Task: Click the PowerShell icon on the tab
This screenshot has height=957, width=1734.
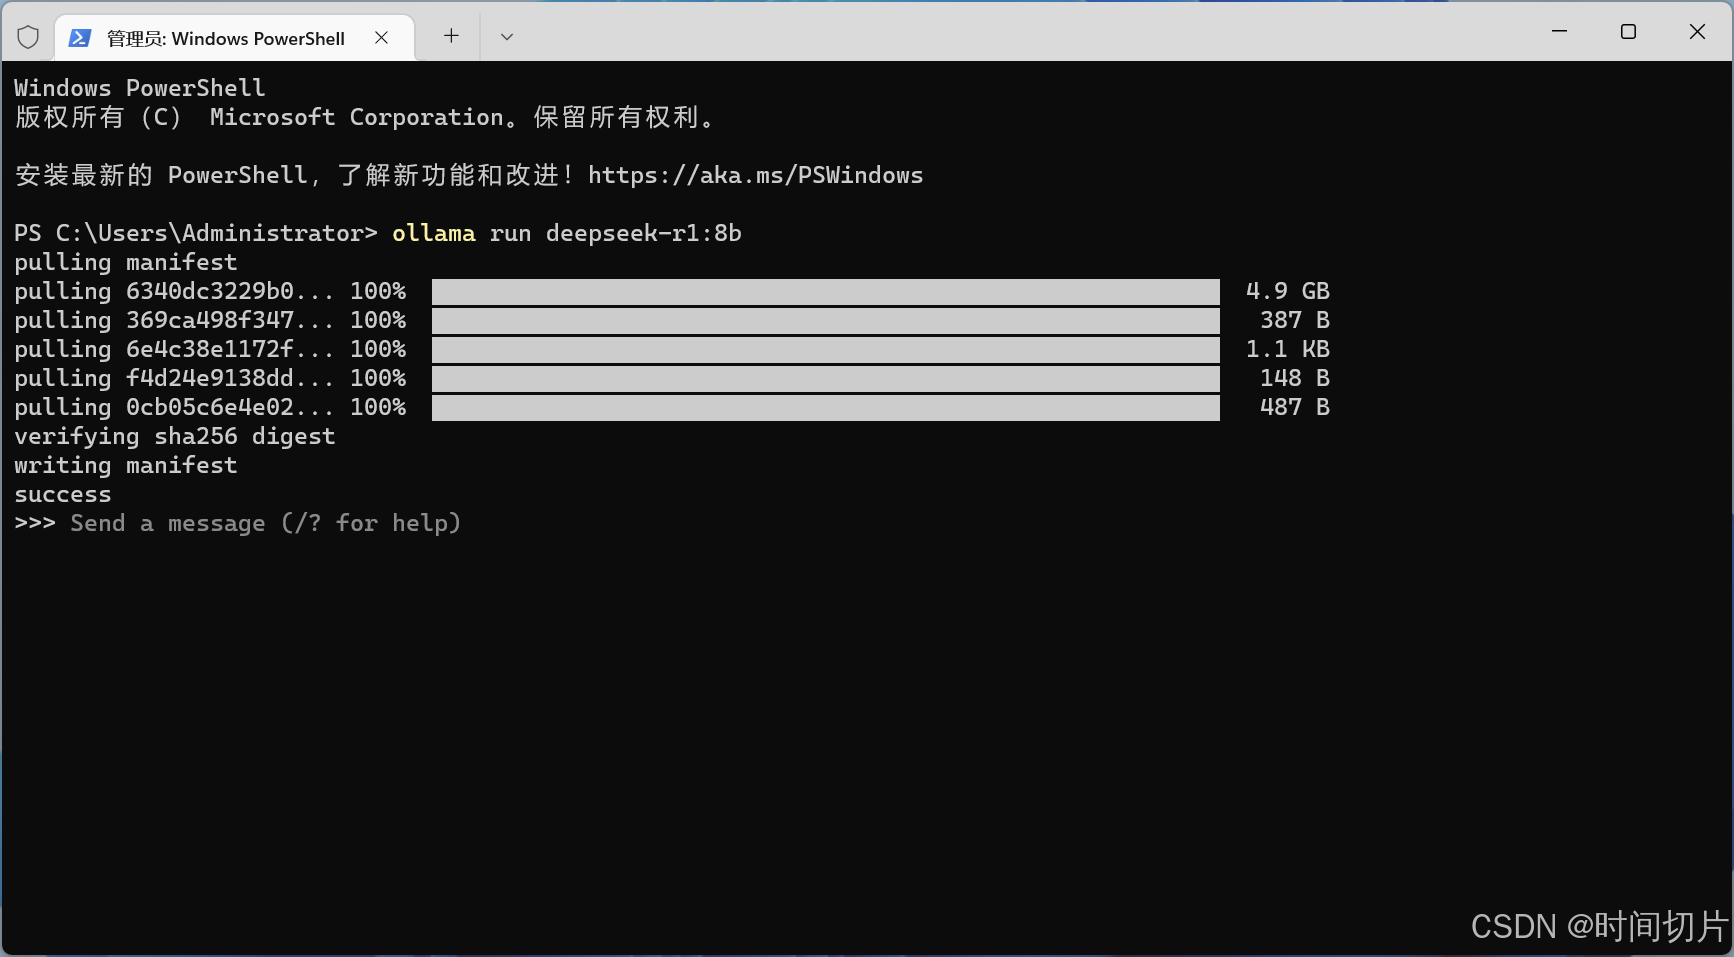Action: [80, 38]
